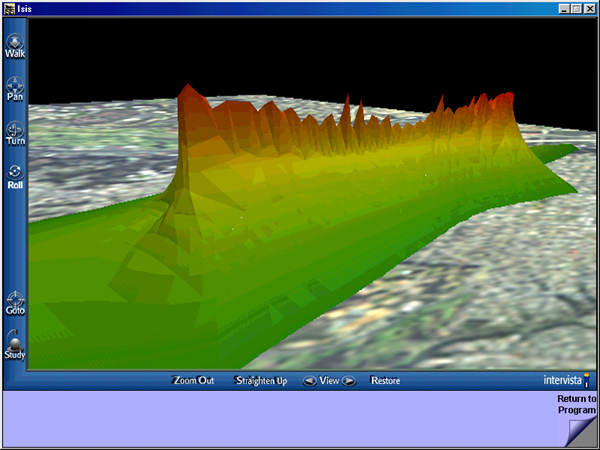Click the page-curl corner icon
The width and height of the screenshot is (600, 450).
pos(582,433)
